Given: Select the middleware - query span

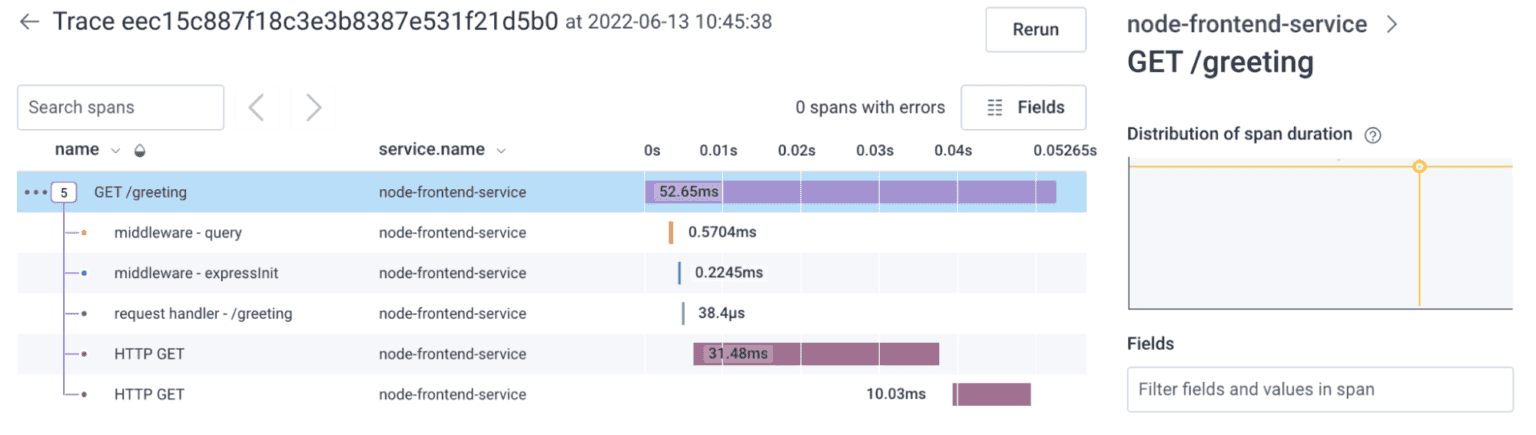Looking at the screenshot, I should coord(178,233).
